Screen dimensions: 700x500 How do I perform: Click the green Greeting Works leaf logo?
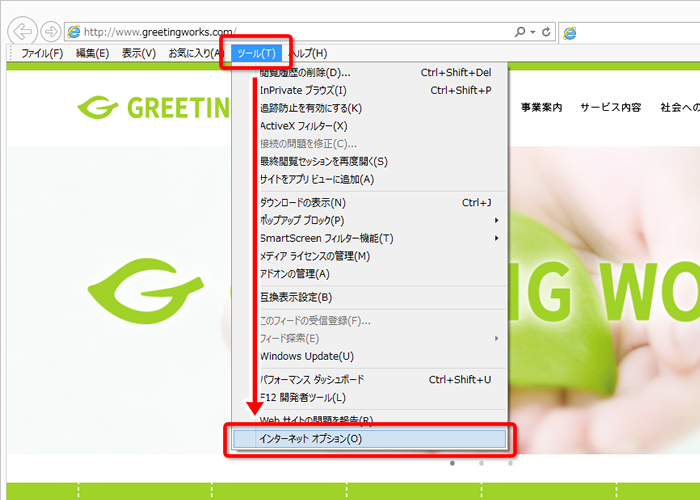[99, 107]
